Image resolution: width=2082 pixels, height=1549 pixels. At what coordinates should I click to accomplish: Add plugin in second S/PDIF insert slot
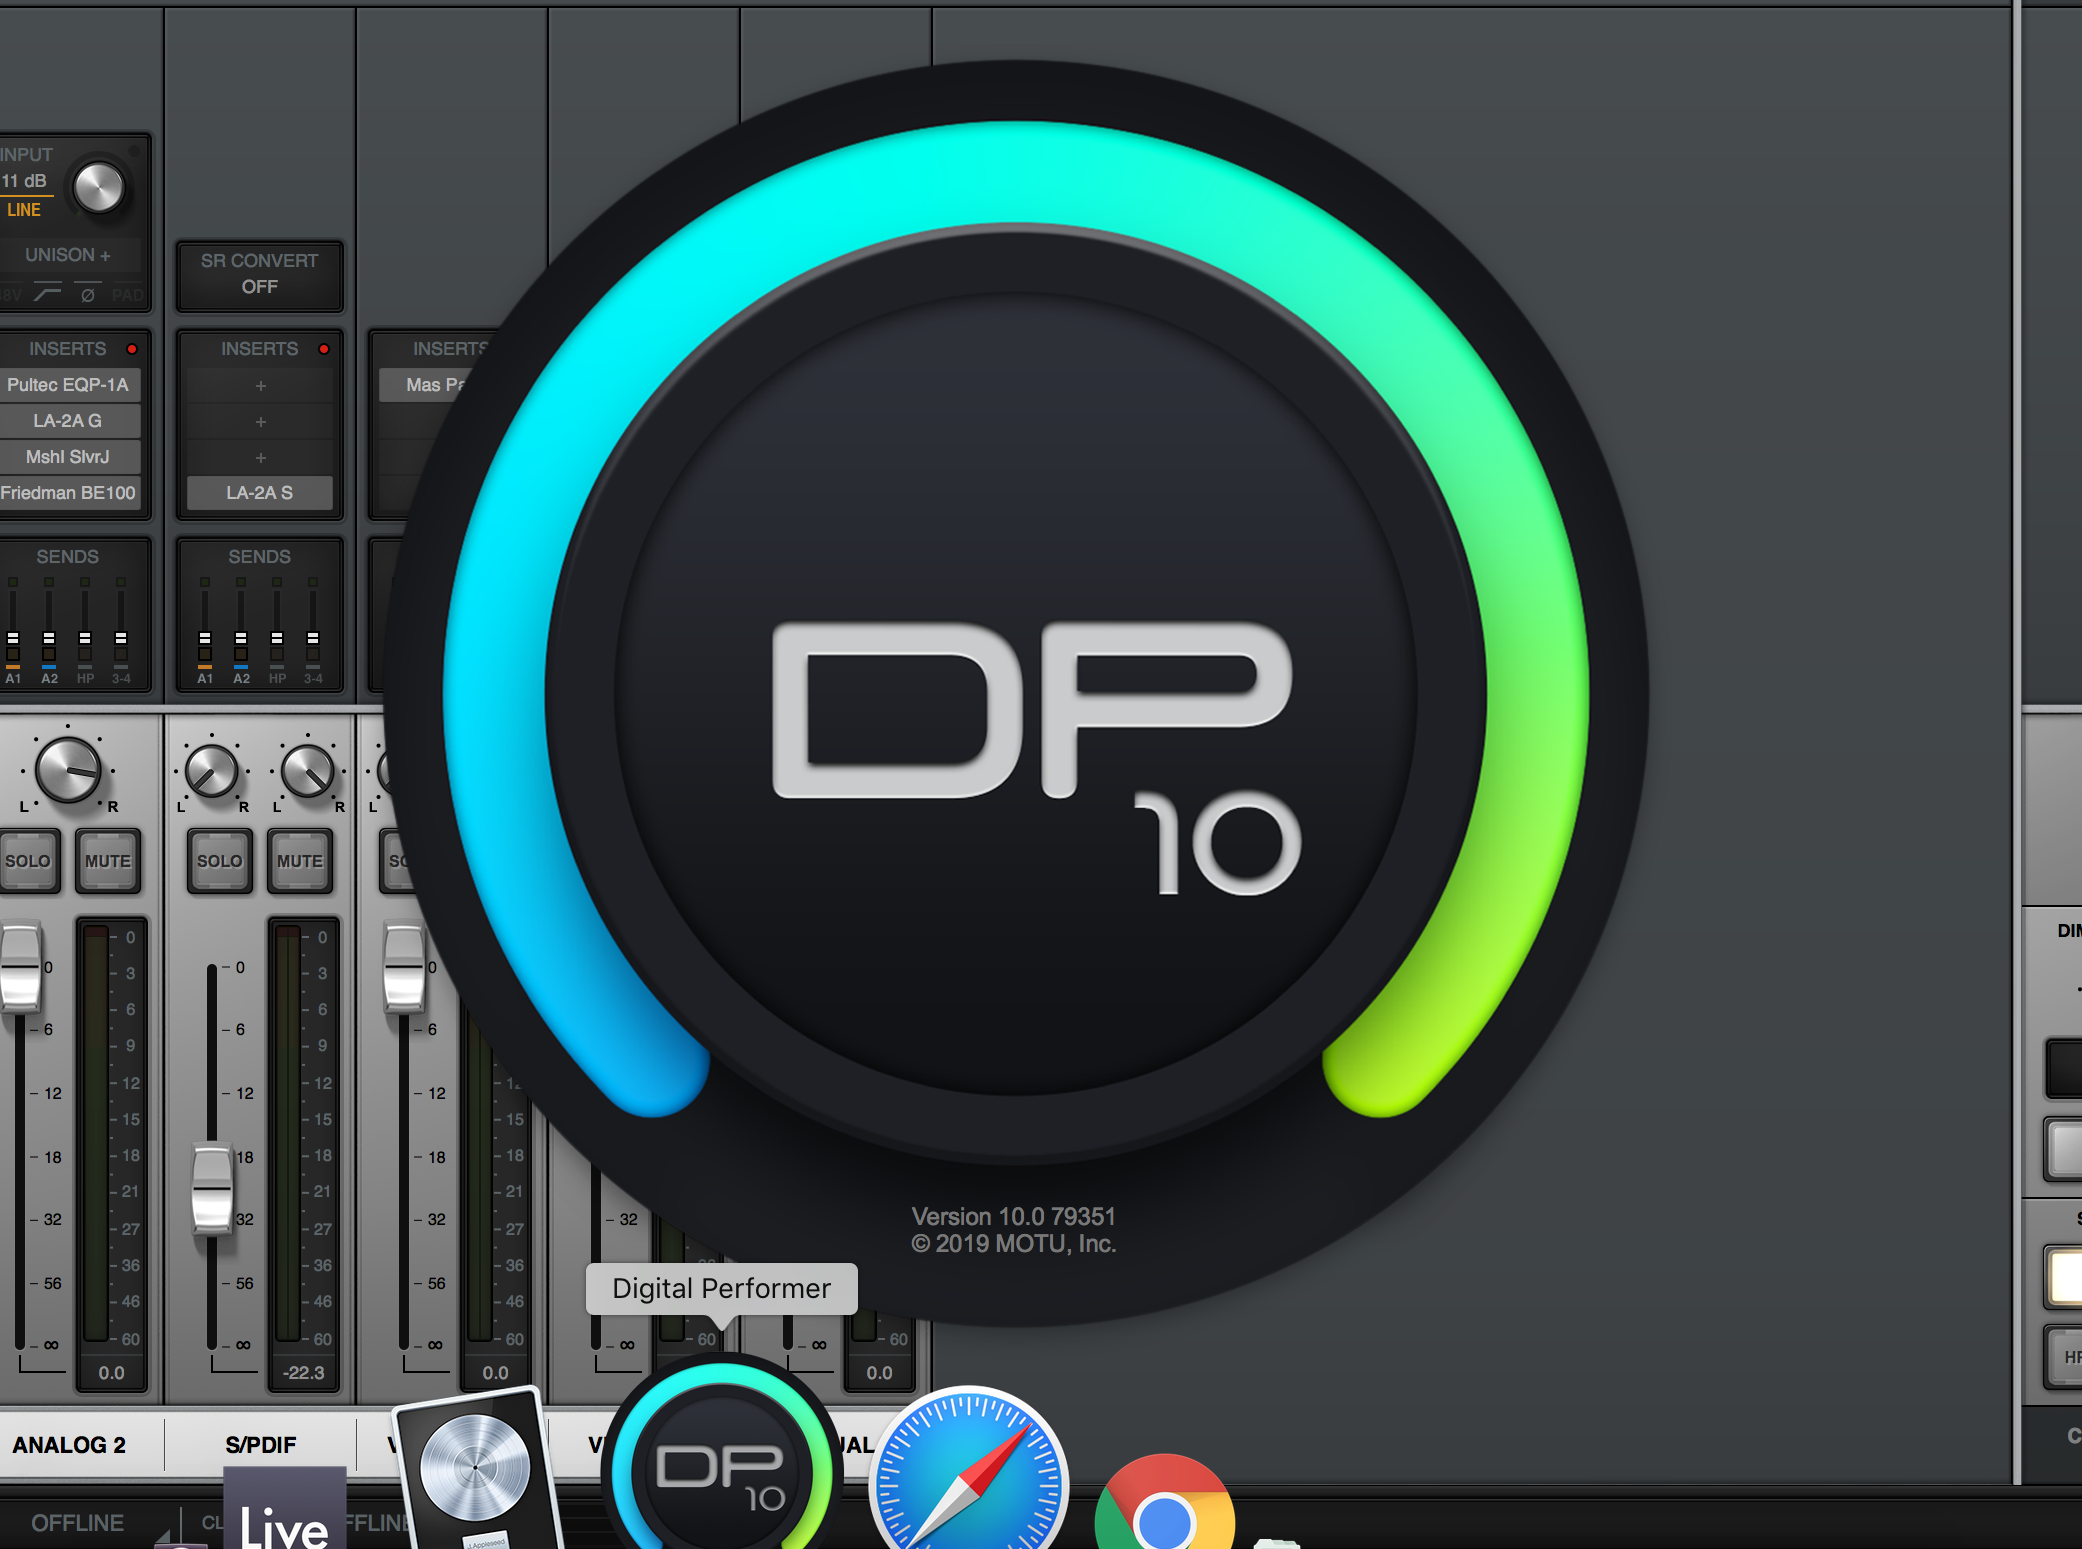coord(260,421)
